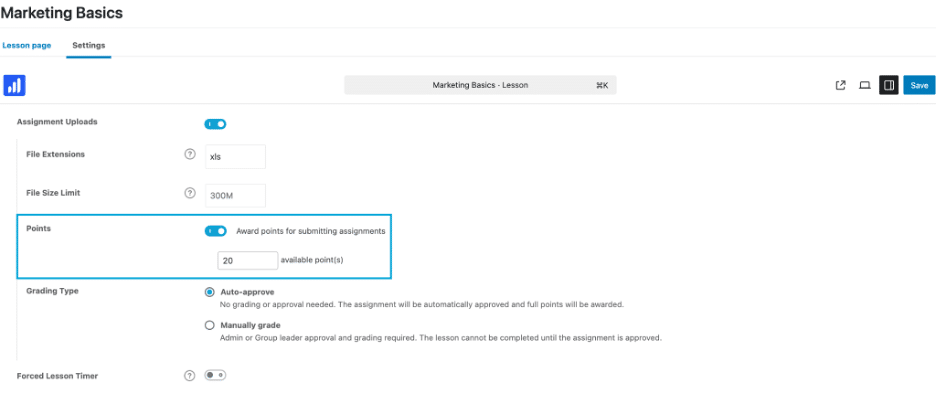Open the Marketing Basics - Lesson command bar

pos(480,85)
